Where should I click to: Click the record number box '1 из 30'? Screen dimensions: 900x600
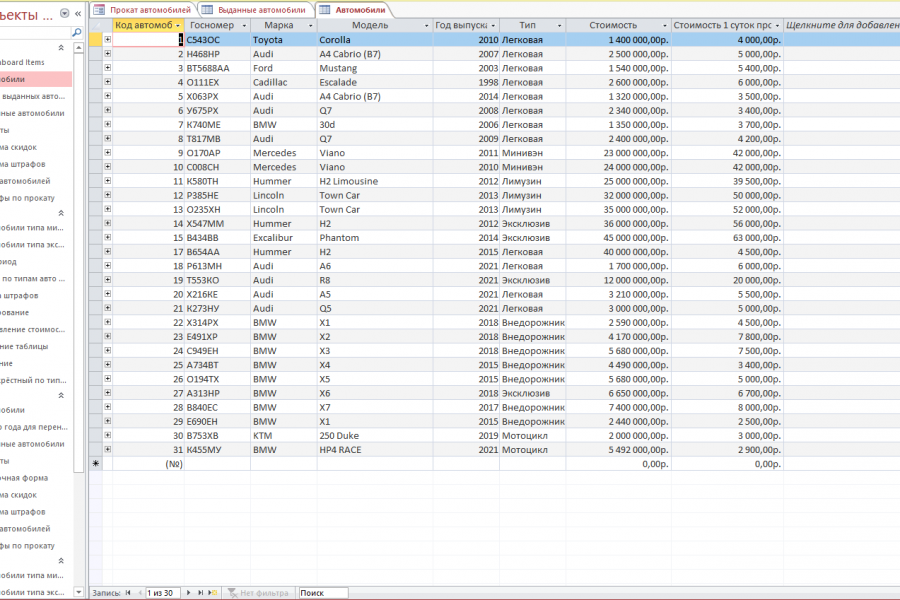click(163, 593)
